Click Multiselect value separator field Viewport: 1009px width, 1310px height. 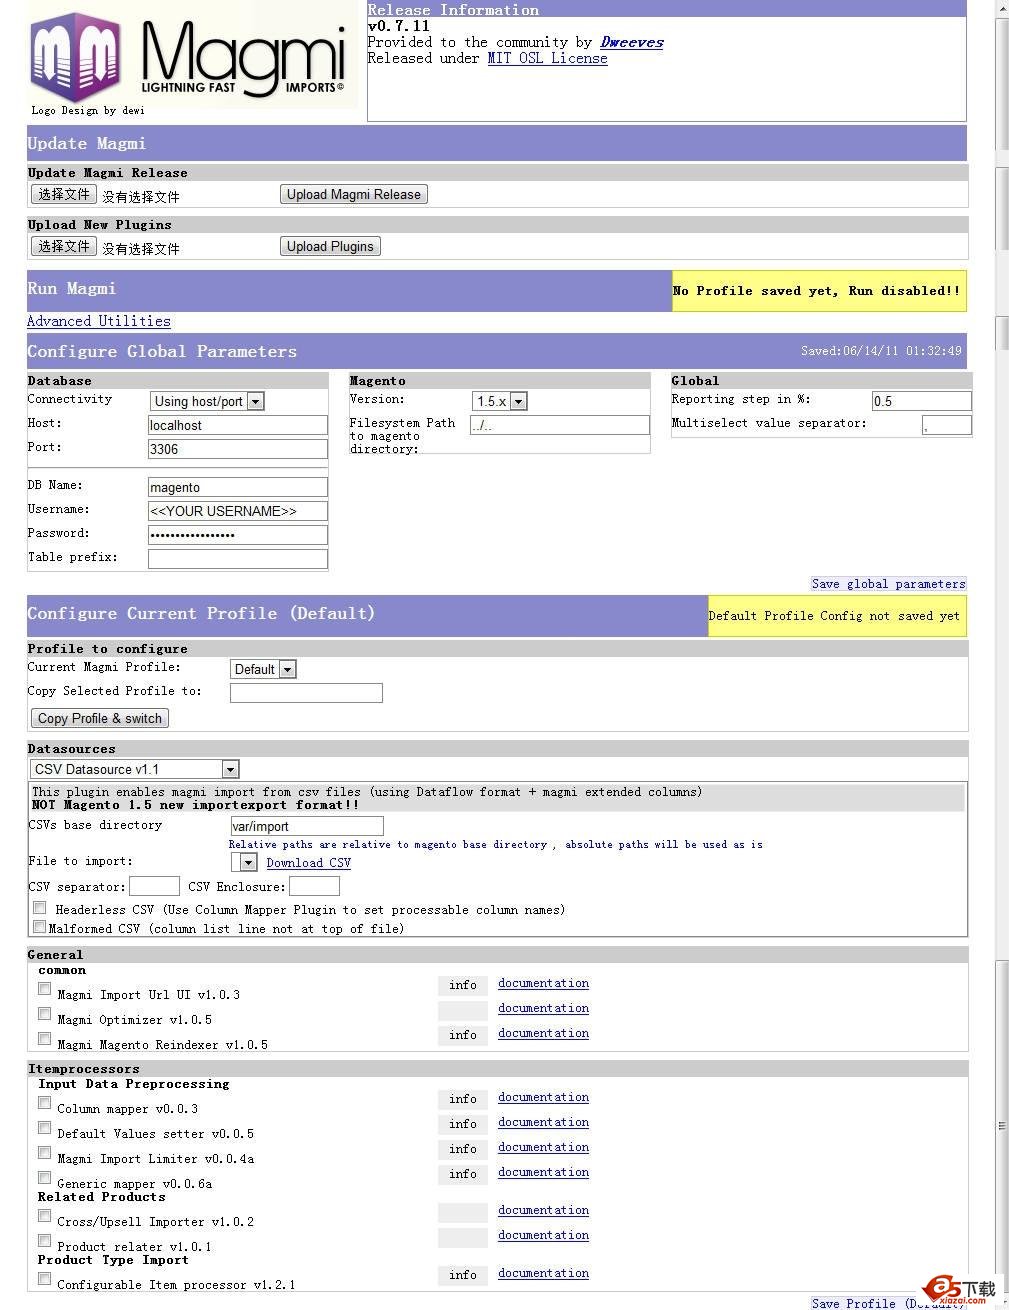(946, 425)
